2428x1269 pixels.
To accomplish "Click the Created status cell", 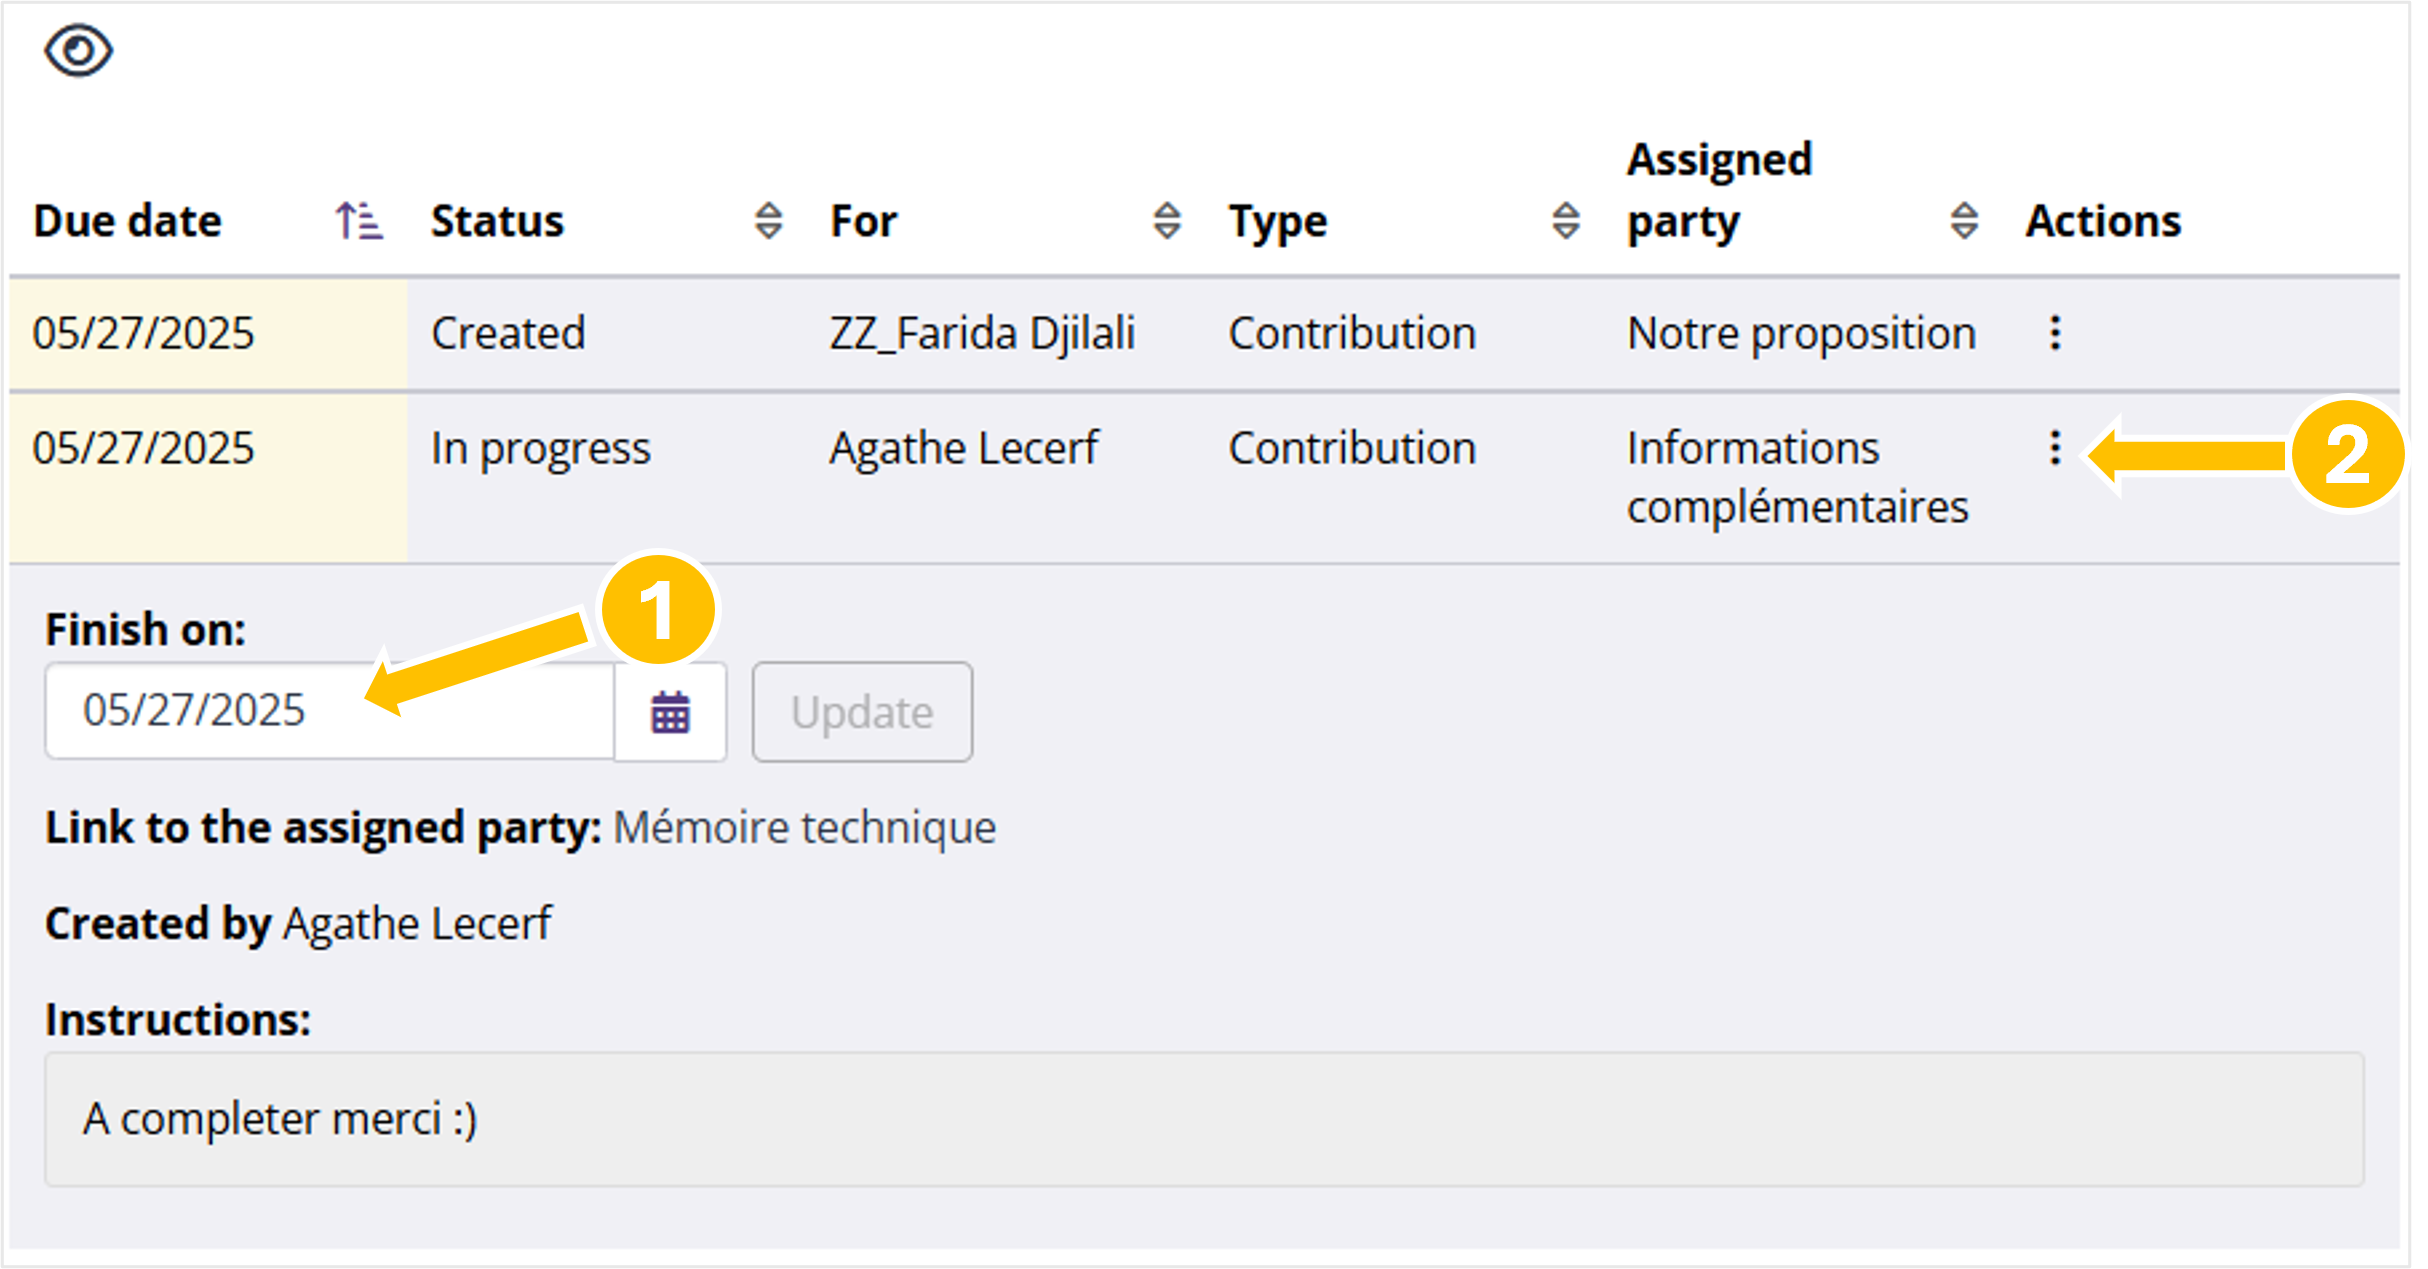I will [508, 333].
